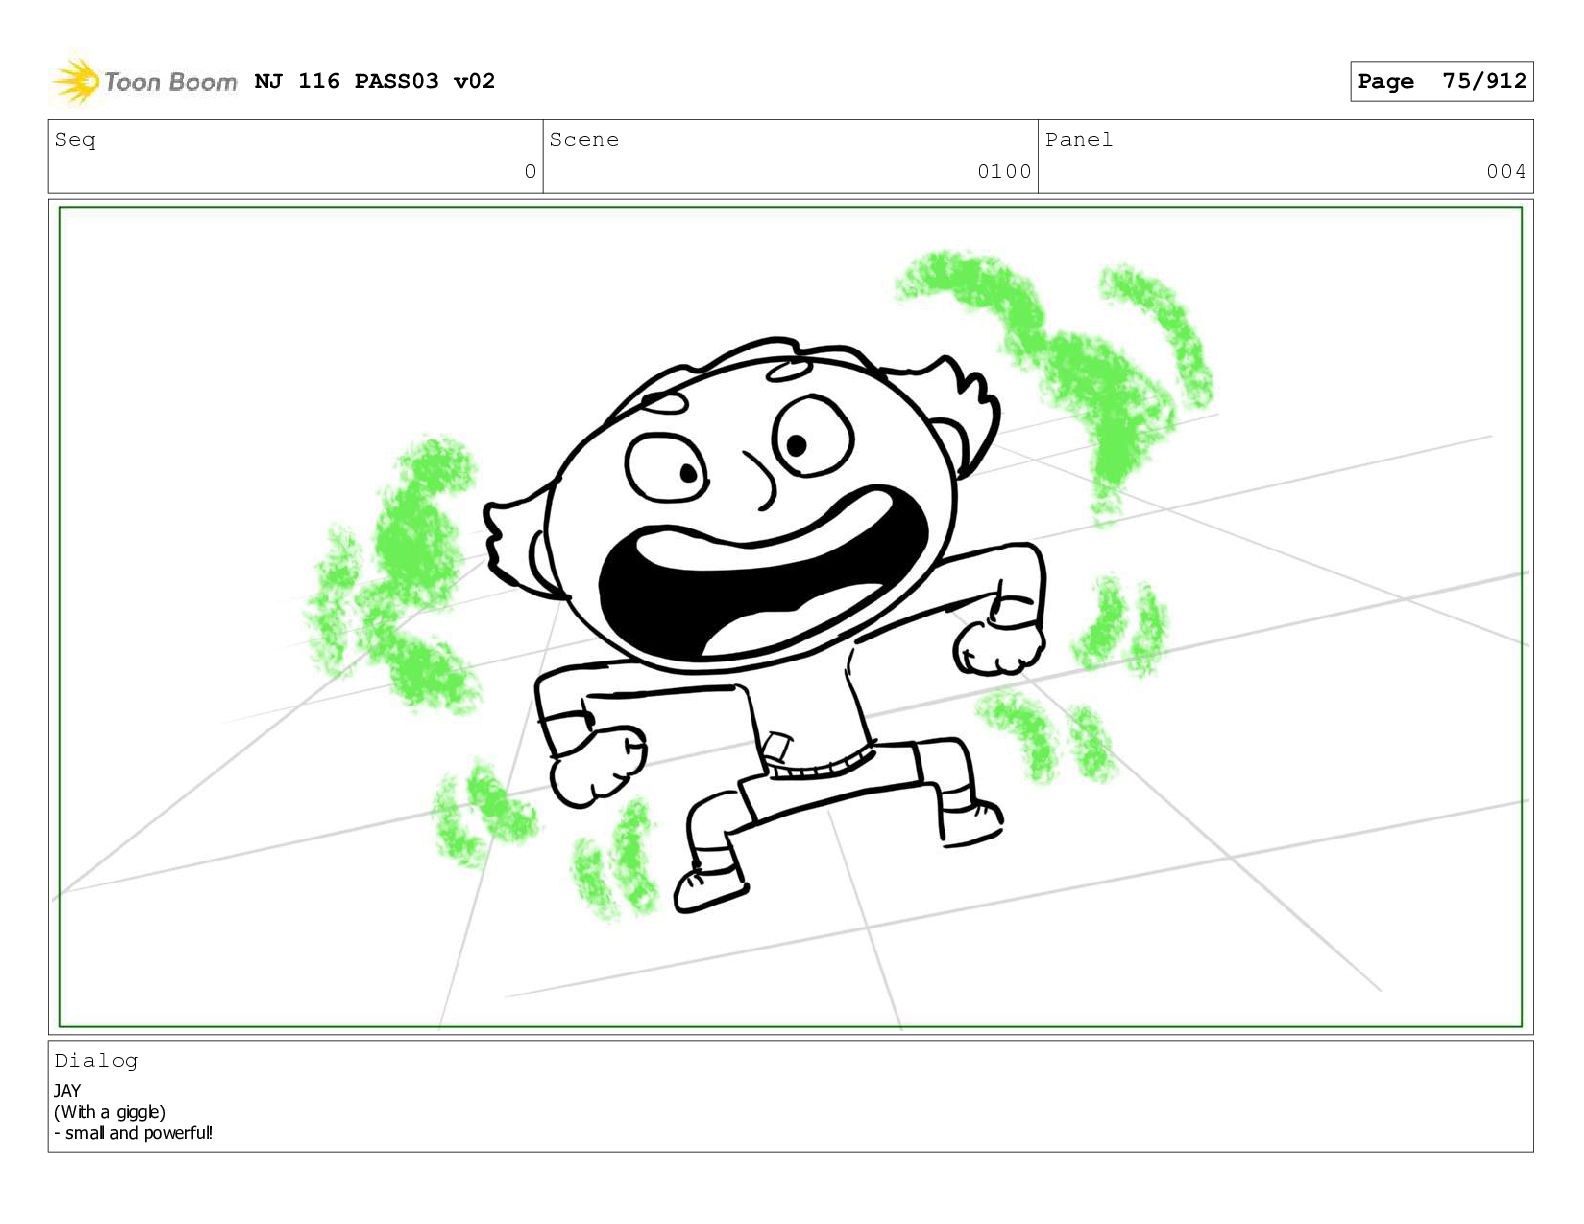Click the Panel label
The width and height of the screenshot is (1584, 1224).
tap(1079, 140)
